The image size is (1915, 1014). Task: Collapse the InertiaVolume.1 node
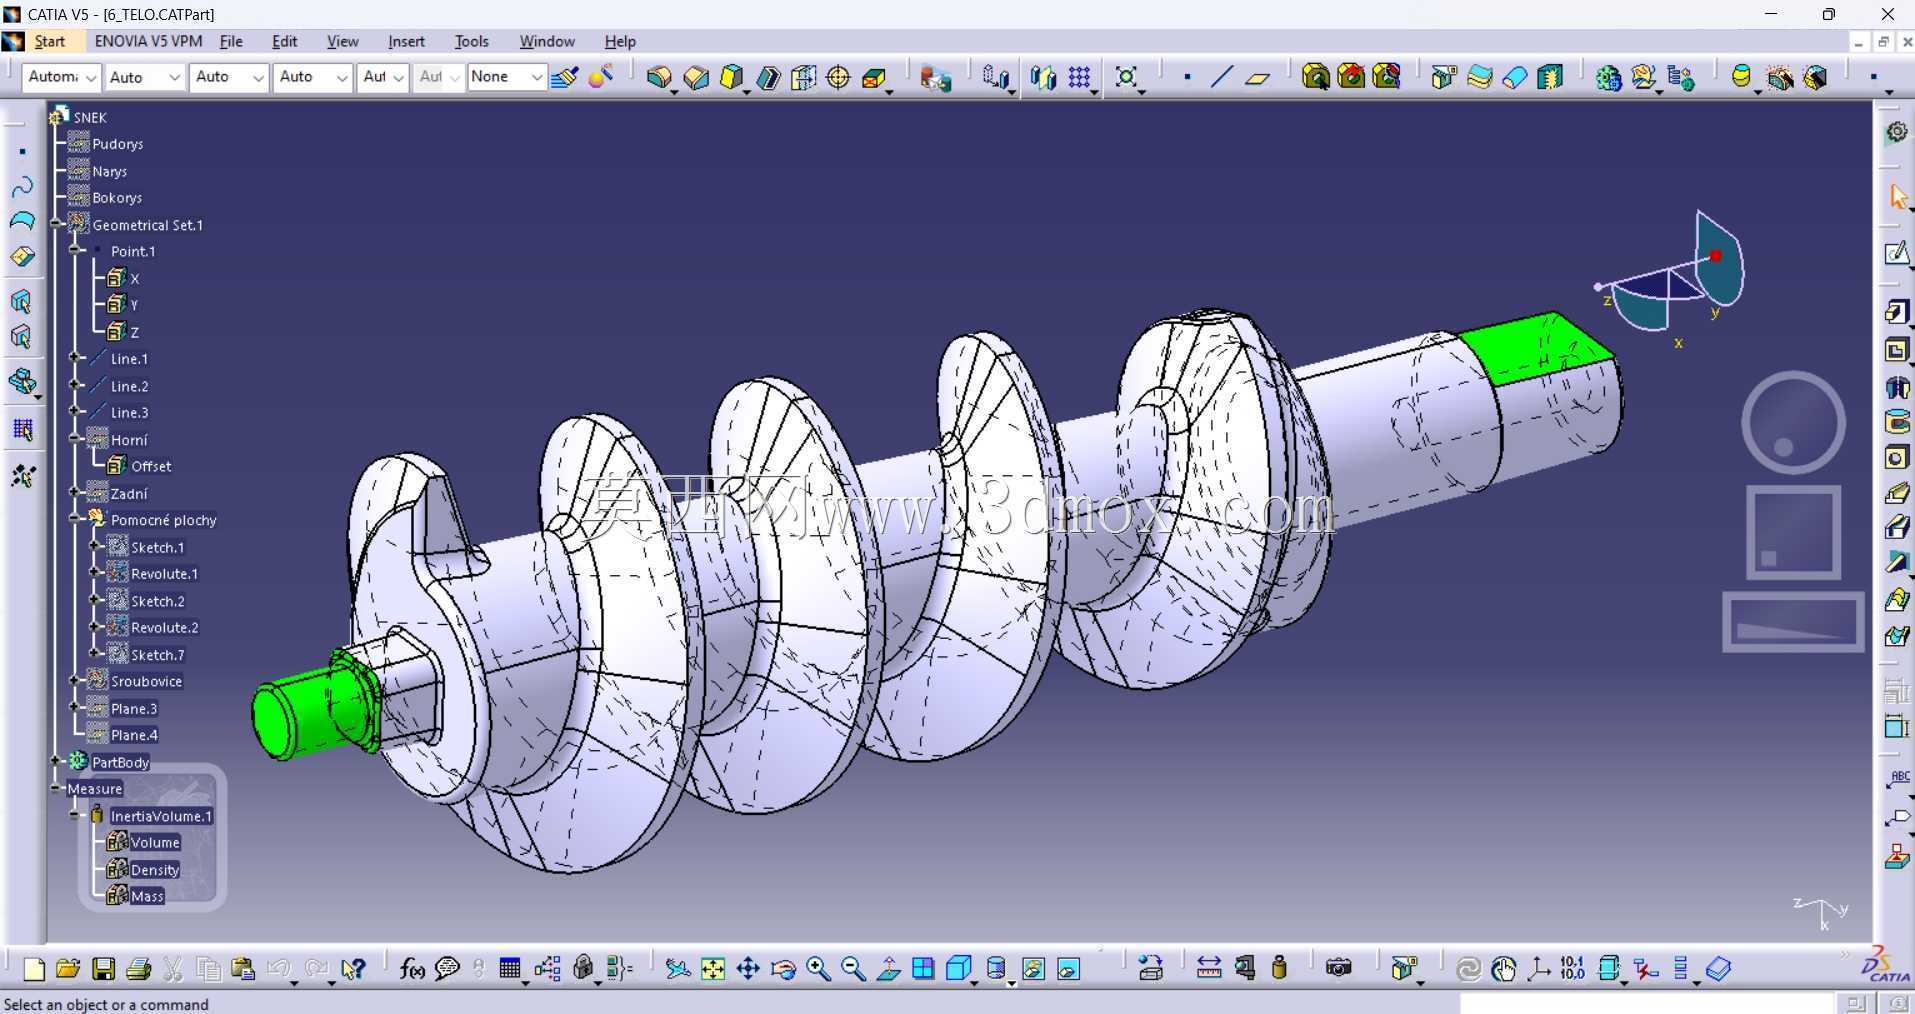click(x=75, y=815)
